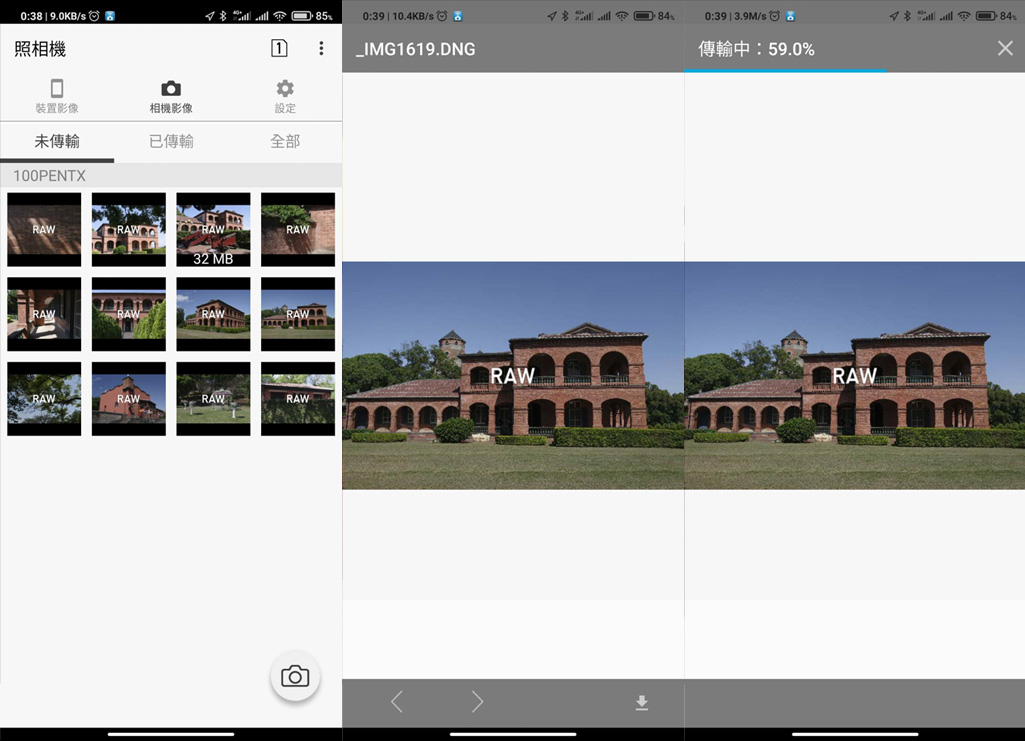This screenshot has height=741, width=1025.
Task: Select the last thumbnail in the bottom row
Action: tap(298, 399)
